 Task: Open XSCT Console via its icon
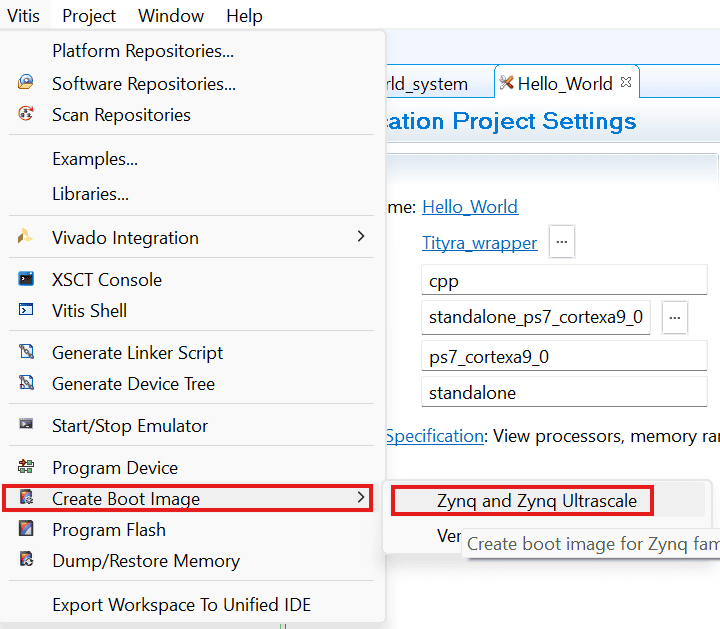pyautogui.click(x=26, y=280)
